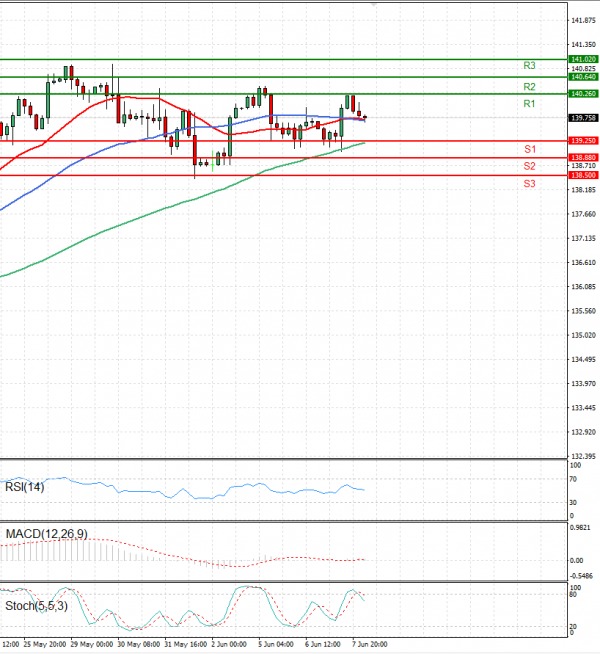Click the 141.020 green price tag
The height and width of the screenshot is (654, 600).
pos(583,60)
